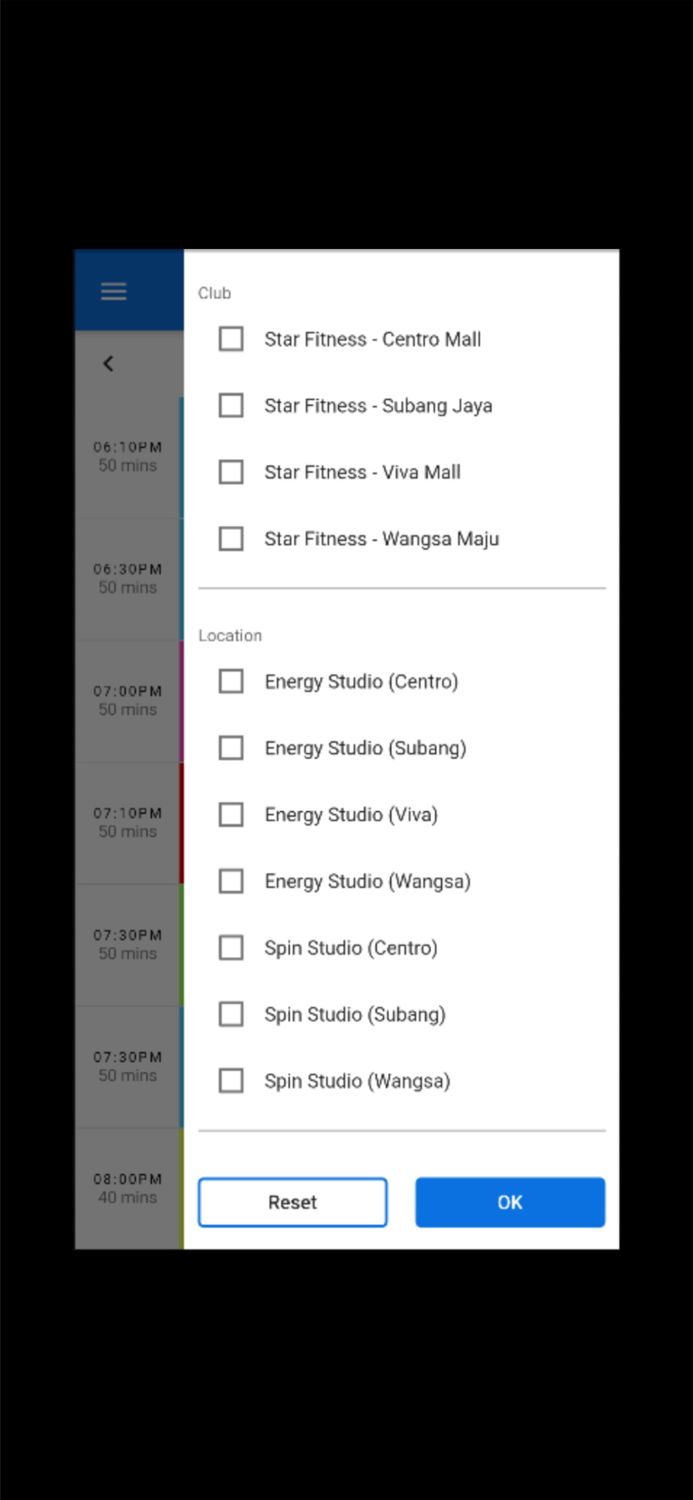Select the 06:10PM 50-minute class slot

(x=127, y=456)
